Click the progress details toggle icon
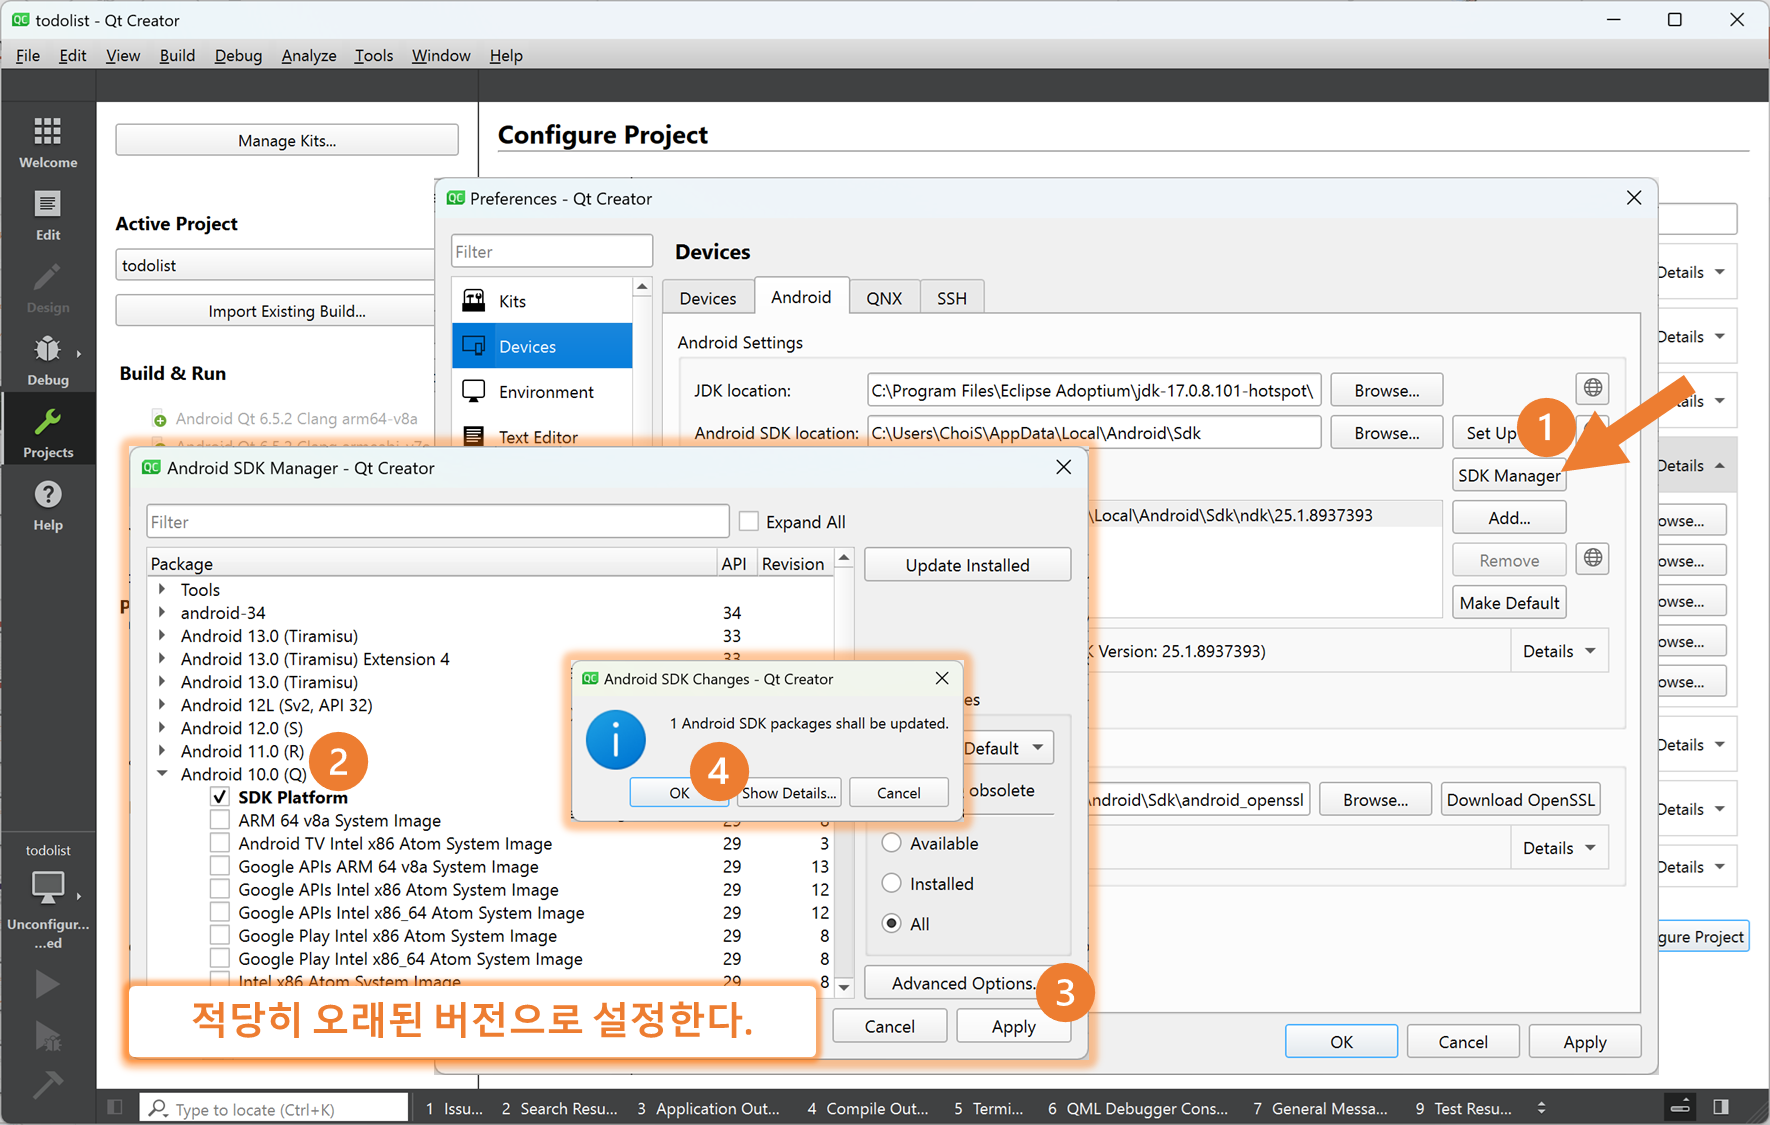Viewport: 1770px width, 1125px height. [1680, 1107]
